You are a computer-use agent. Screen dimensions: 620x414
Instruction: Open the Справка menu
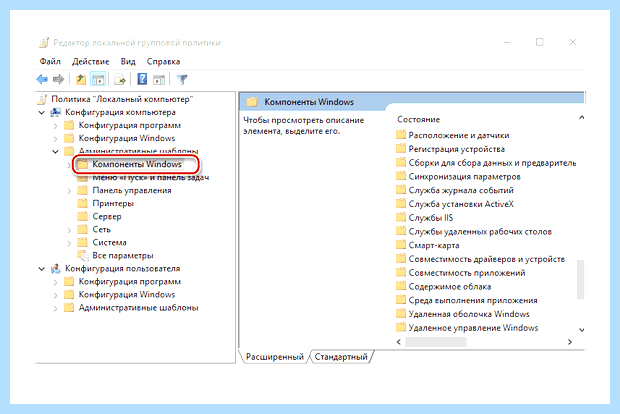tap(163, 62)
